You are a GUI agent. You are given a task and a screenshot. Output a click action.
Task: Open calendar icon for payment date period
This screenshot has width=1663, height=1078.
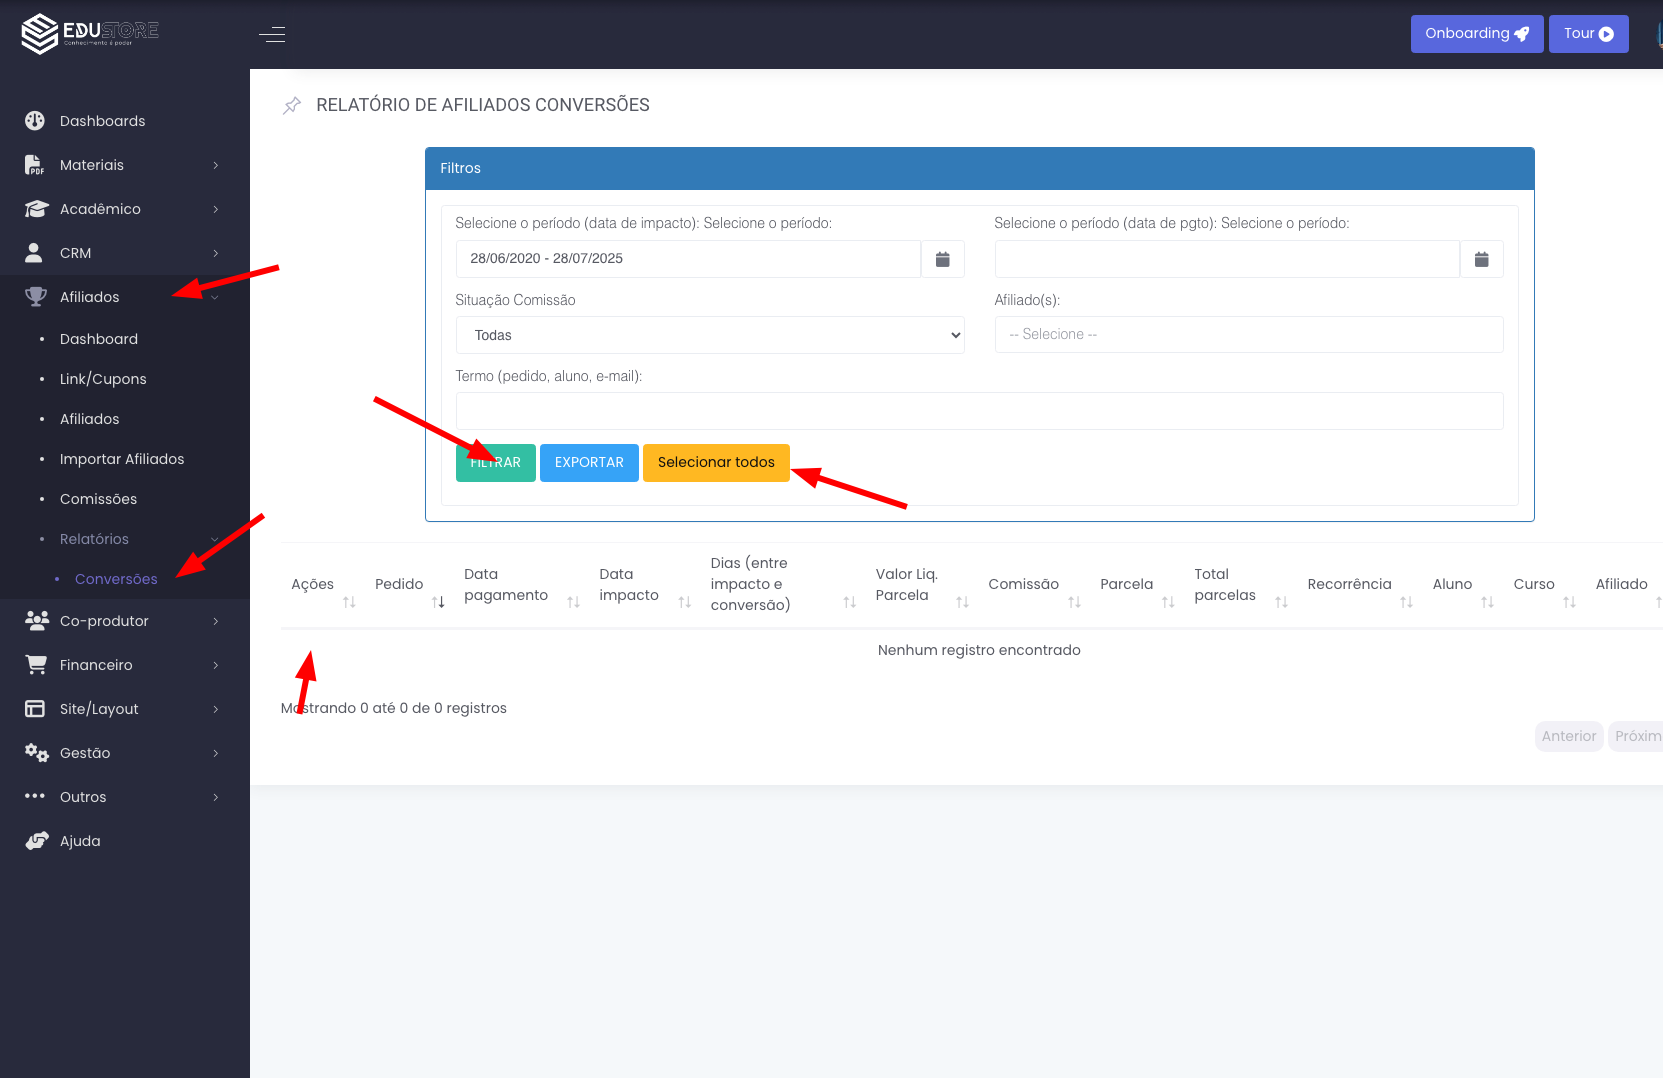coord(1481,259)
